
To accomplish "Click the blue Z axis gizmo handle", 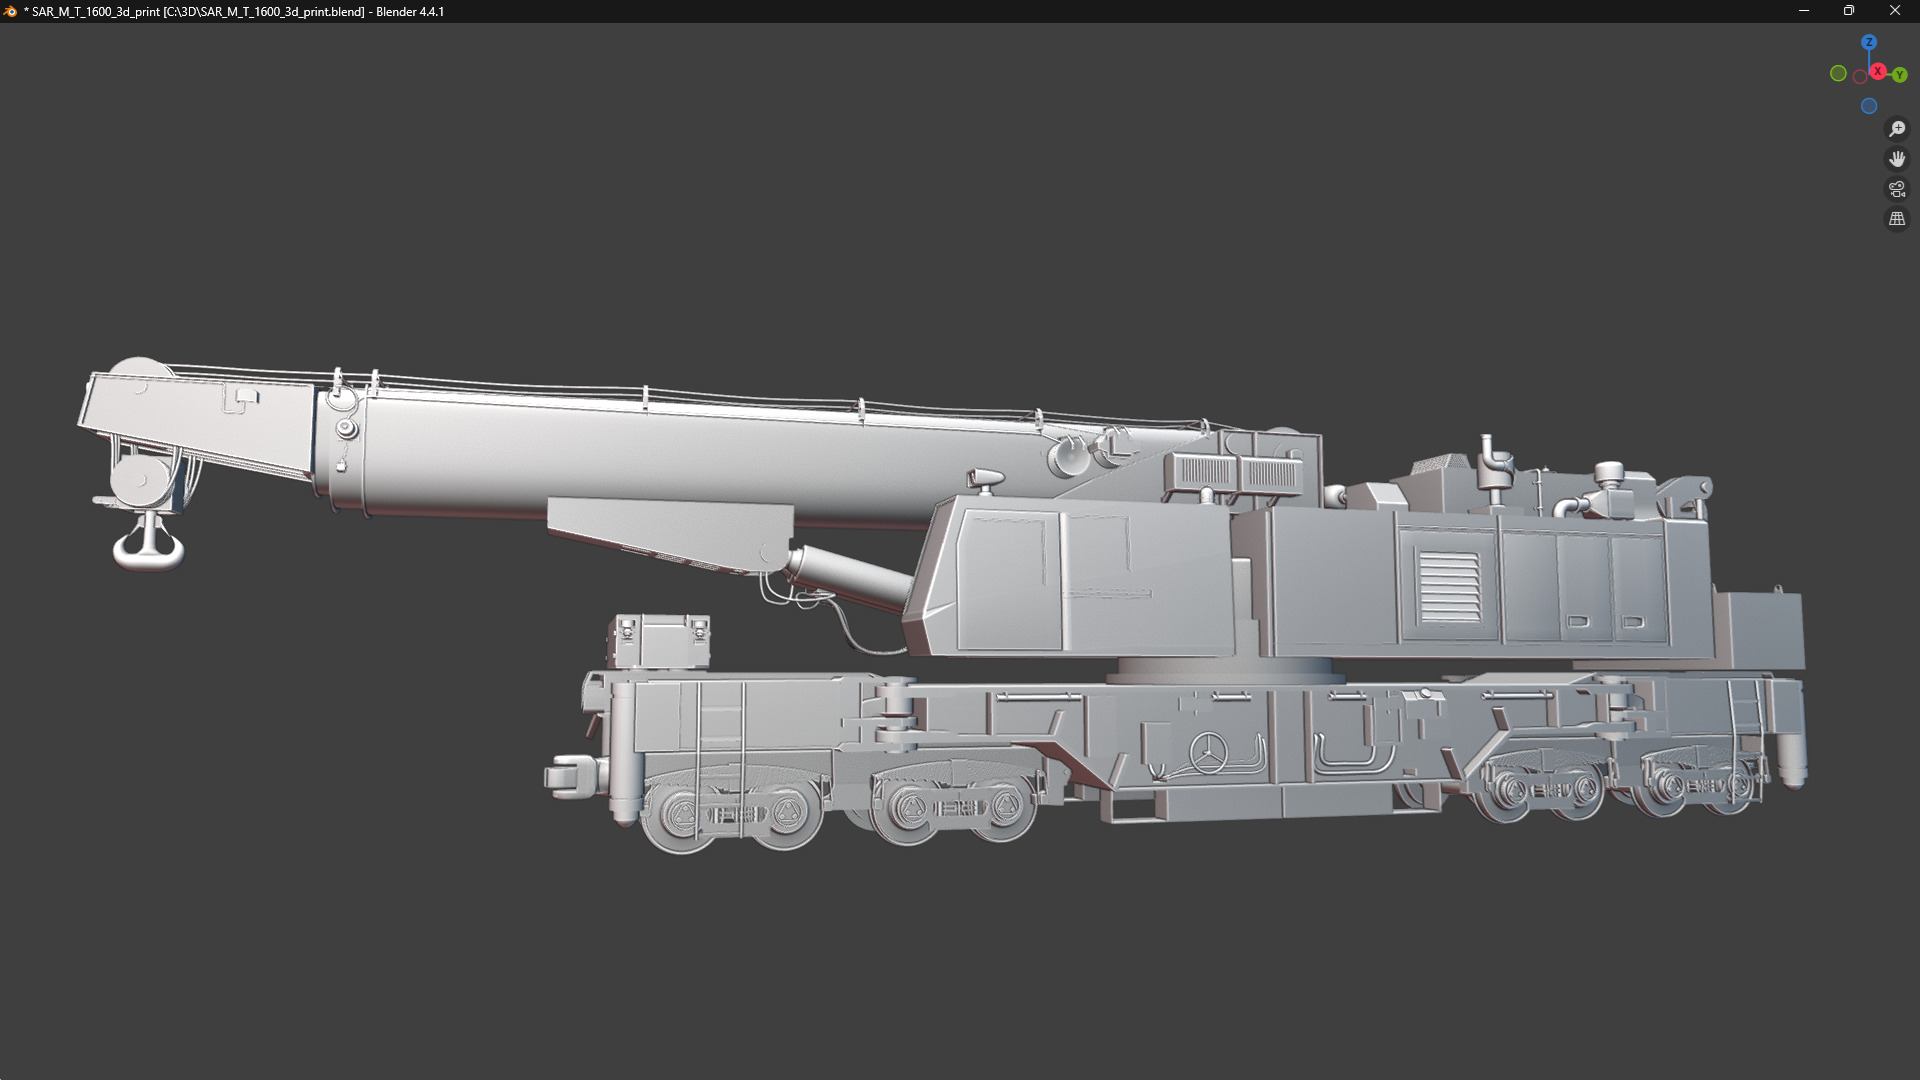I will click(1868, 43).
